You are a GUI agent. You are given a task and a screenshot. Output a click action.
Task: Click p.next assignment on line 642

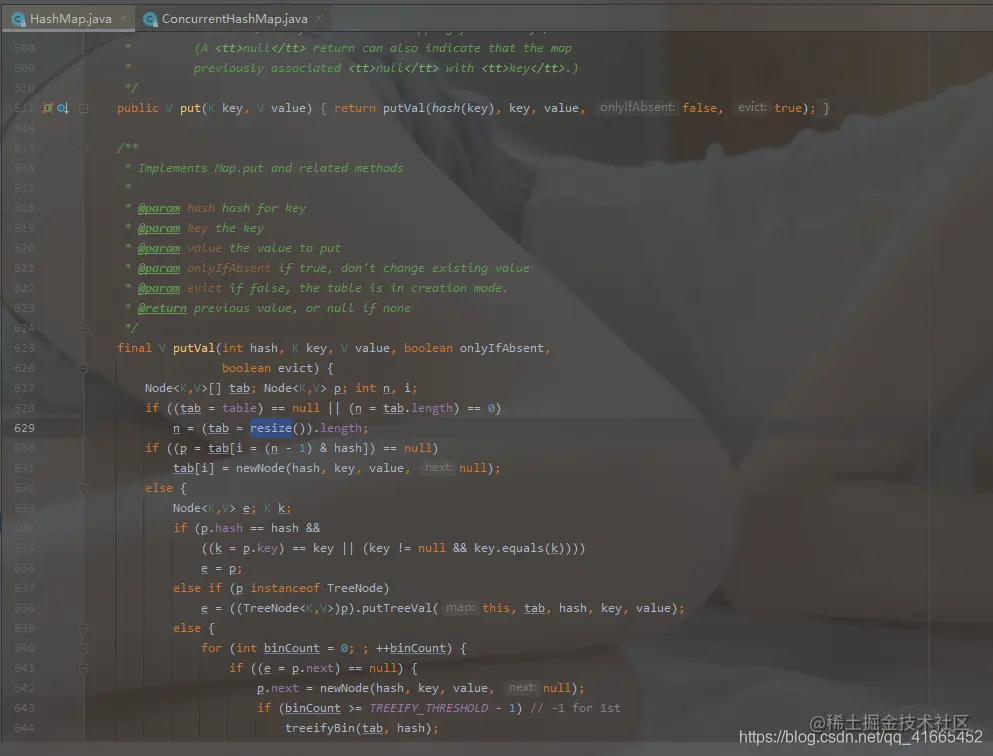point(277,688)
